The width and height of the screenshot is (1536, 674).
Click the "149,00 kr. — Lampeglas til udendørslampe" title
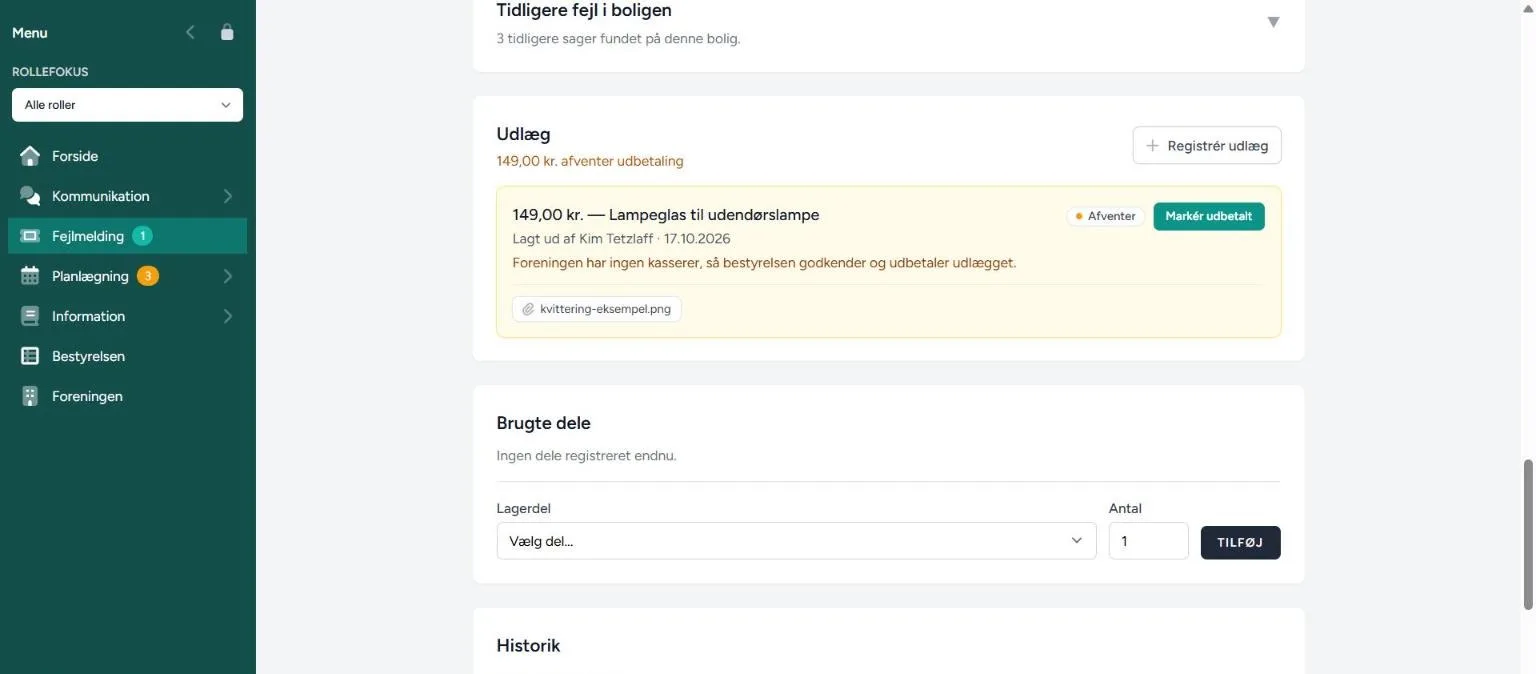pos(666,215)
